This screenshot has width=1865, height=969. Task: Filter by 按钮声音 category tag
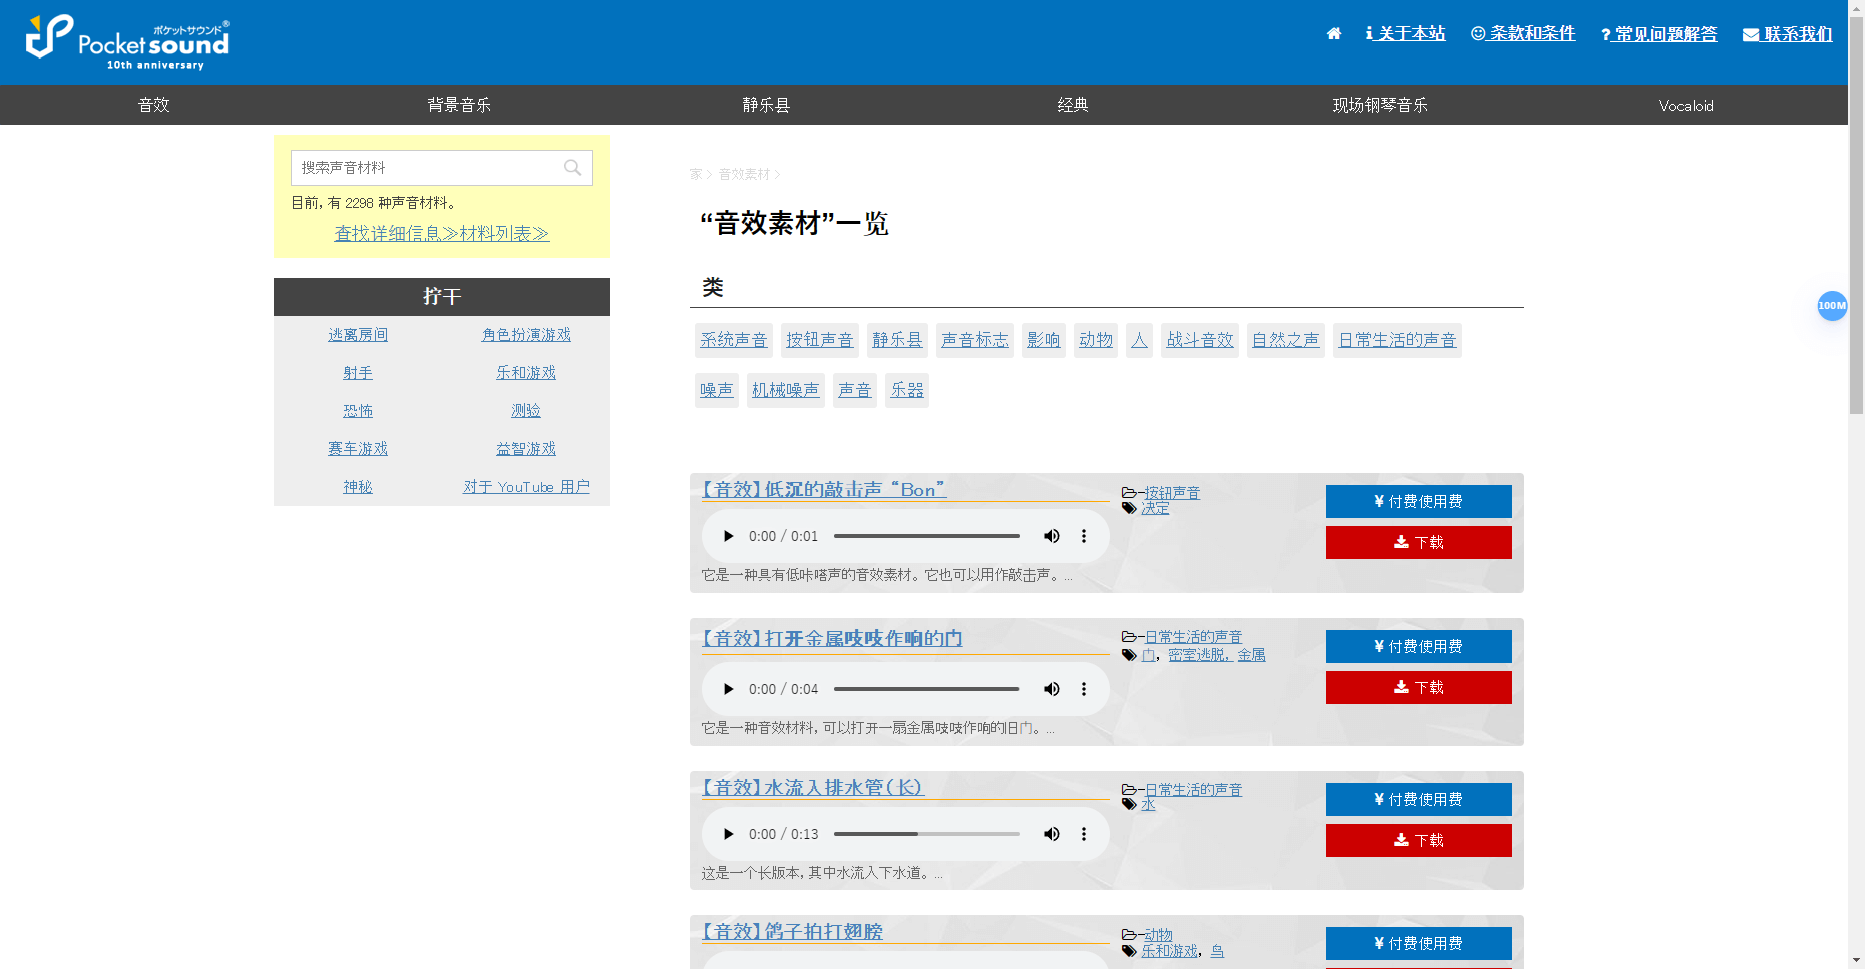coord(820,340)
